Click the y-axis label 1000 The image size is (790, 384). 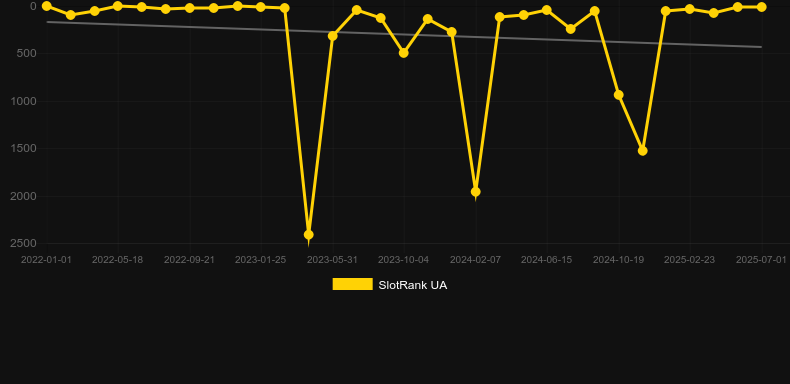(x=24, y=101)
